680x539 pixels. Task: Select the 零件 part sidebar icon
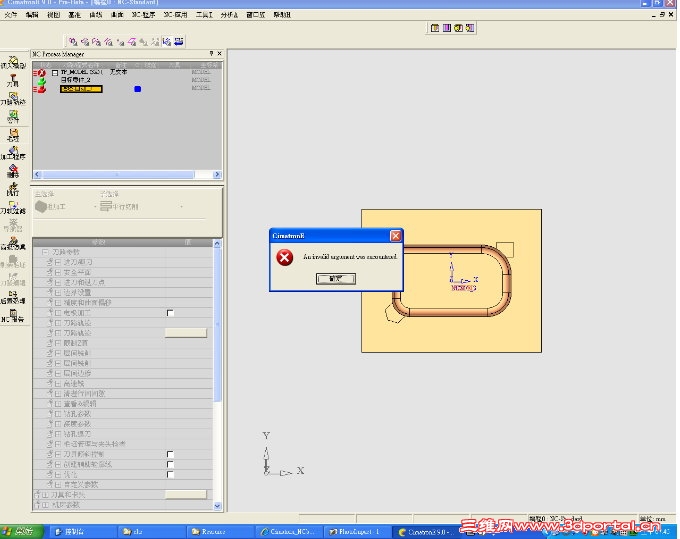click(x=13, y=116)
